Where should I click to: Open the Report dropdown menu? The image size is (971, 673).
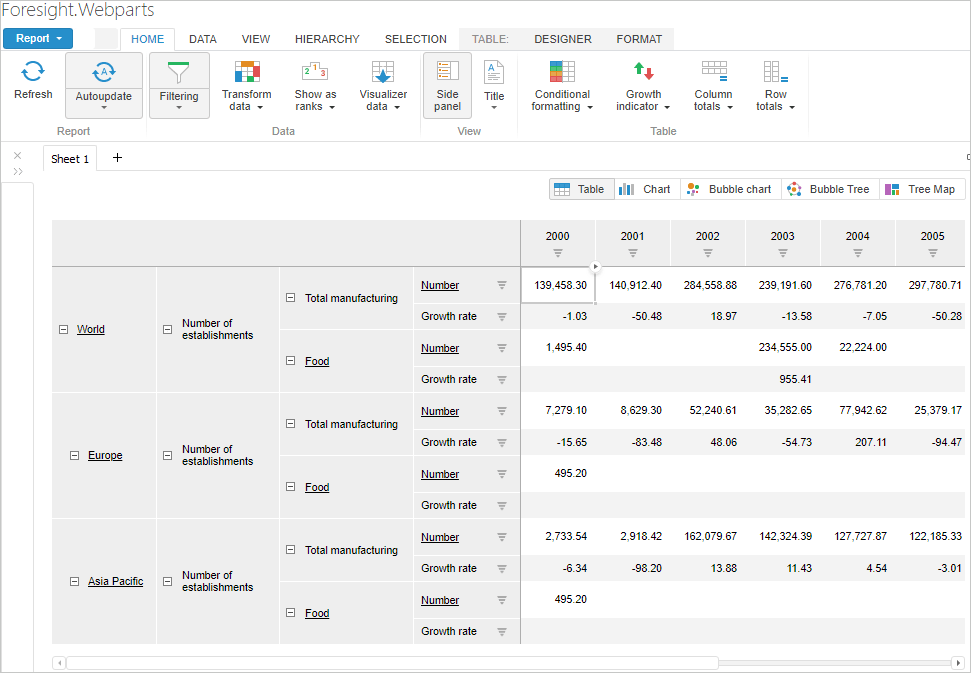click(38, 39)
